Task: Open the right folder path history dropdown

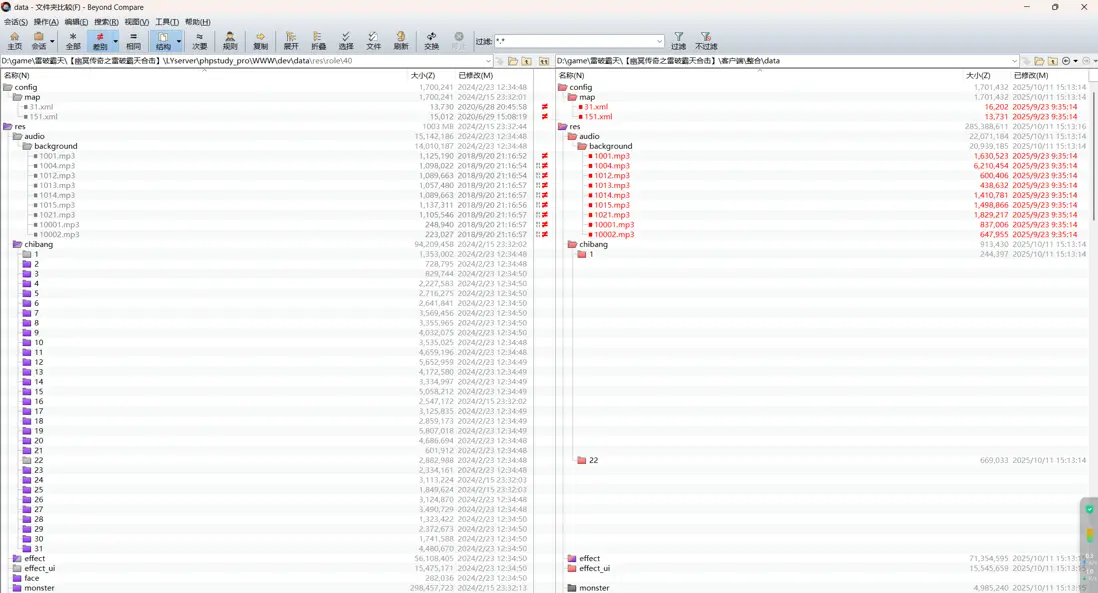Action: pyautogui.click(x=1014, y=61)
